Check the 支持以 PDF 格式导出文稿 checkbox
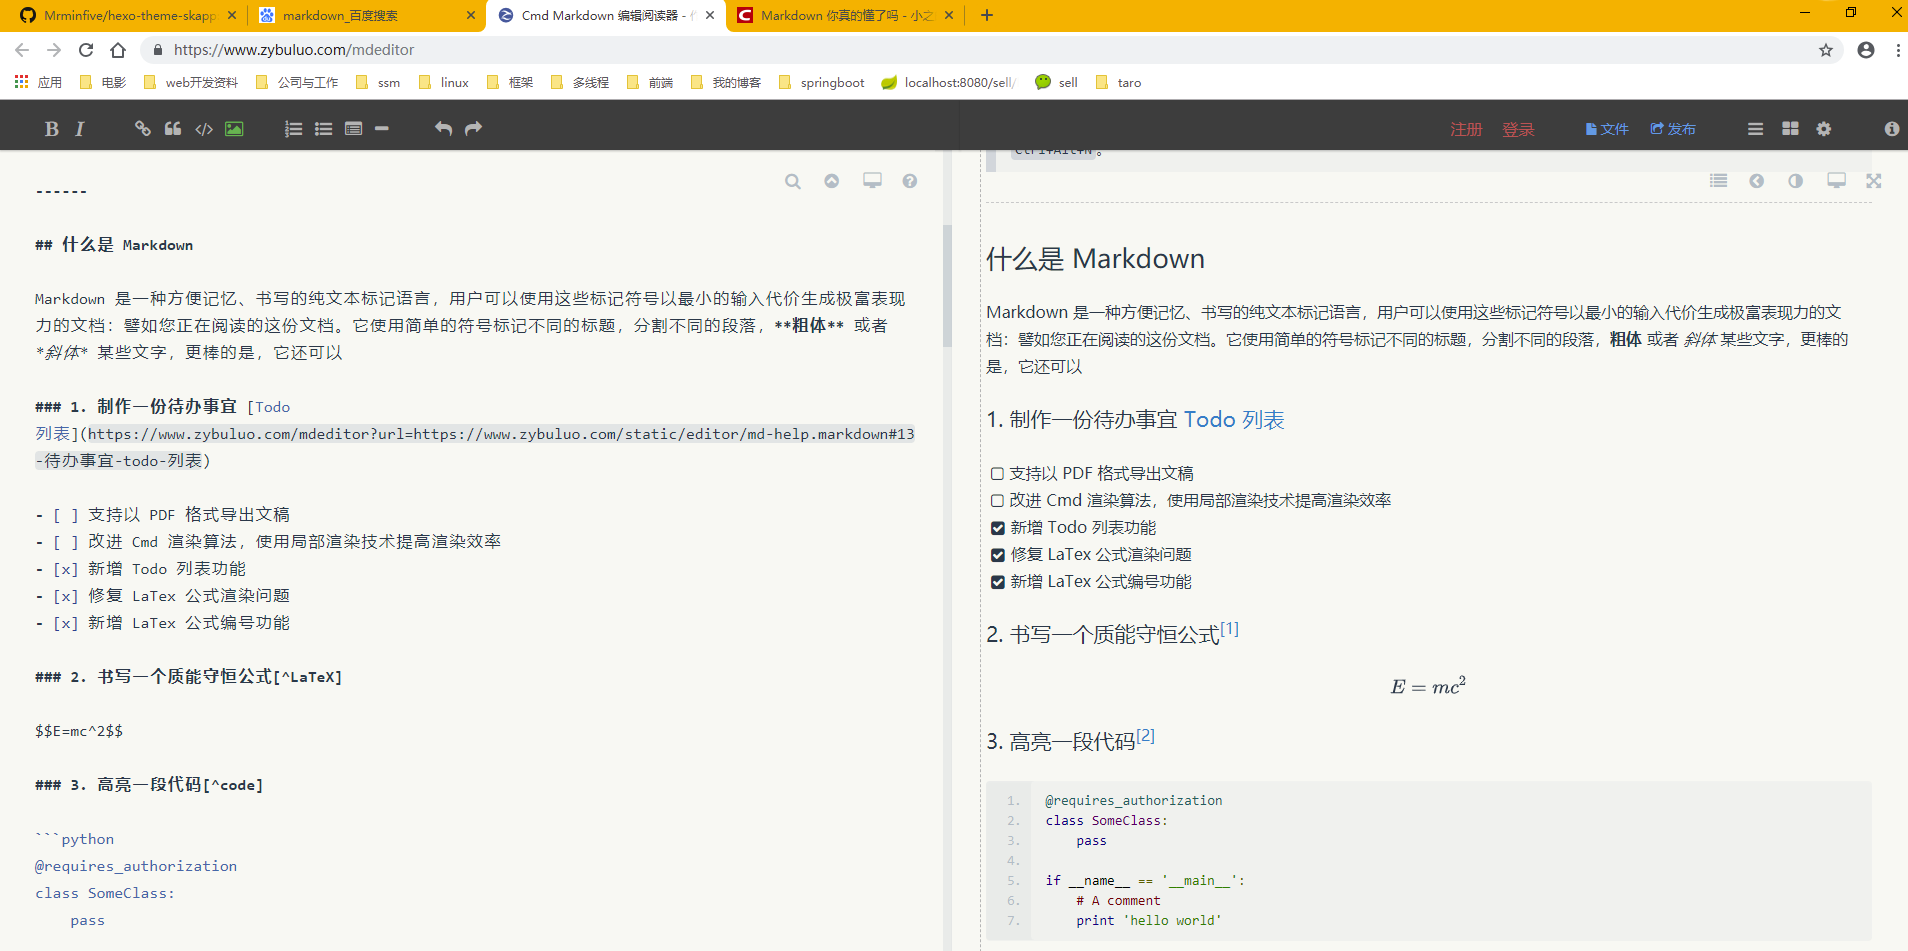1908x951 pixels. [x=997, y=474]
